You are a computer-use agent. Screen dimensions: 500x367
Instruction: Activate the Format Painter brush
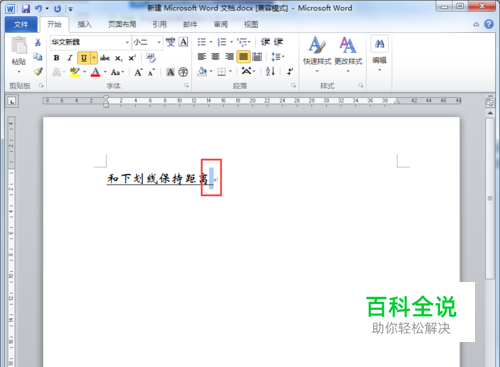pyautogui.click(x=38, y=71)
